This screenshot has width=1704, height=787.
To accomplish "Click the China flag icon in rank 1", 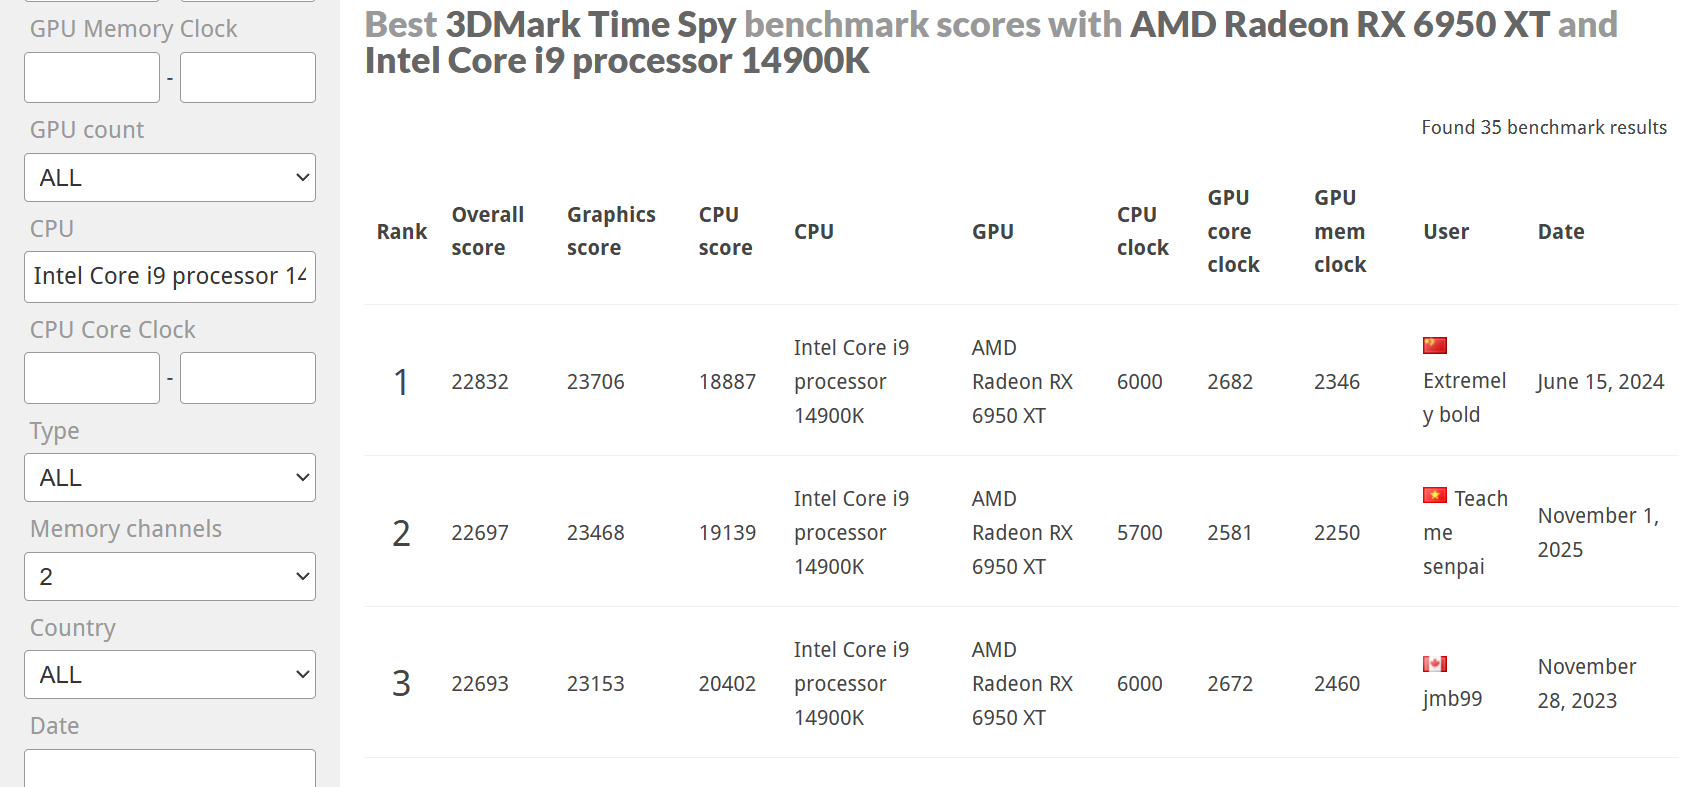I will click(x=1435, y=346).
